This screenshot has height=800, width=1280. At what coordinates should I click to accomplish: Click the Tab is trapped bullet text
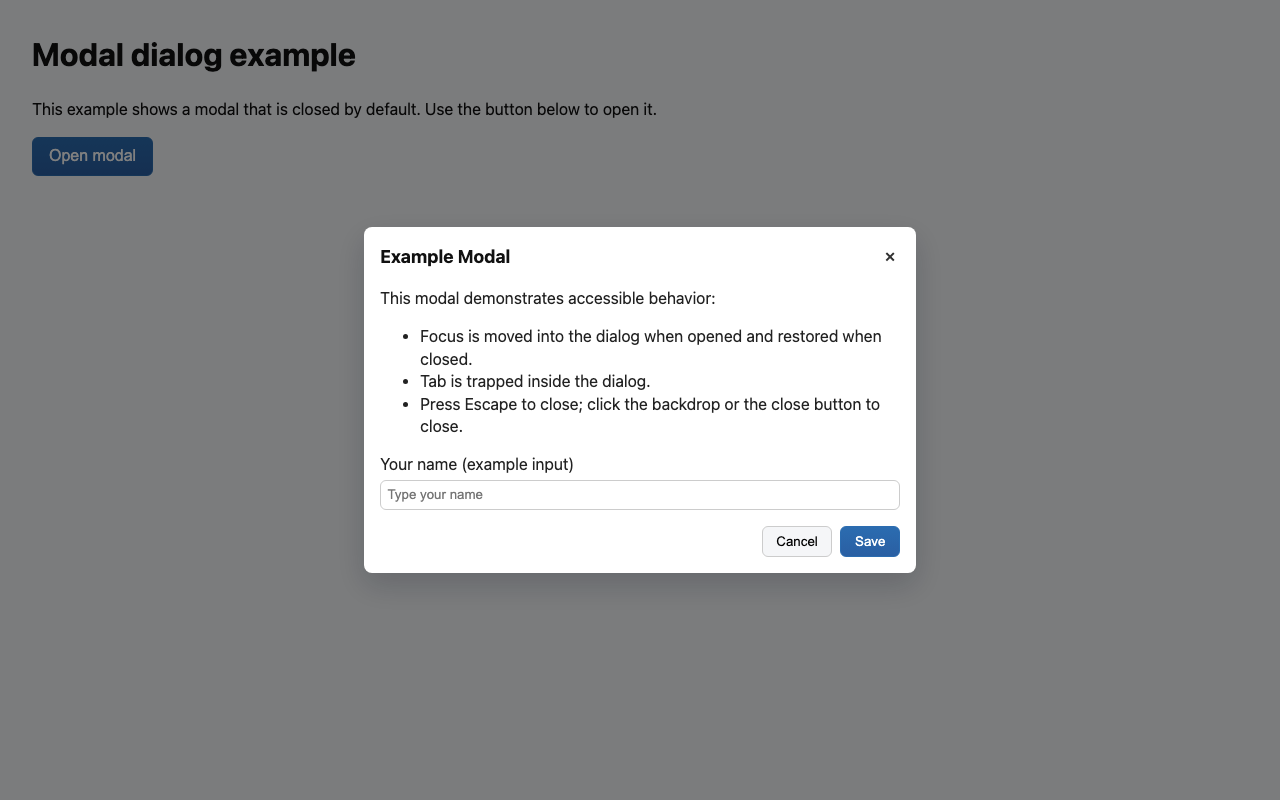(x=535, y=381)
